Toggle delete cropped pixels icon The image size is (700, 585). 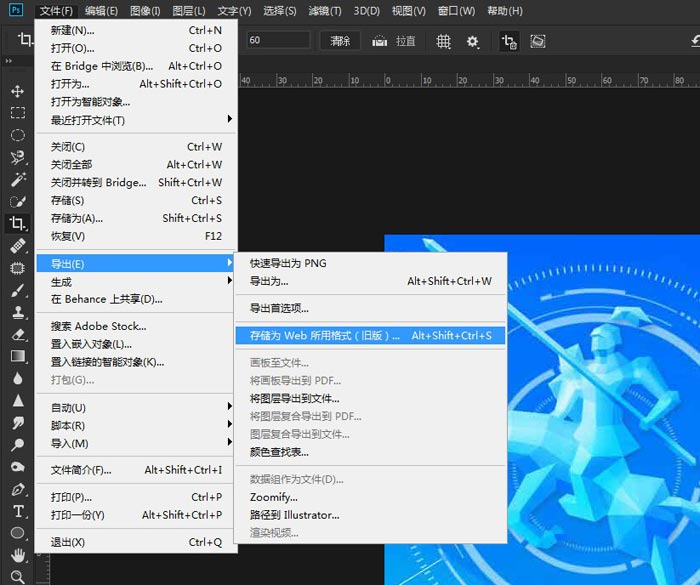coord(509,42)
